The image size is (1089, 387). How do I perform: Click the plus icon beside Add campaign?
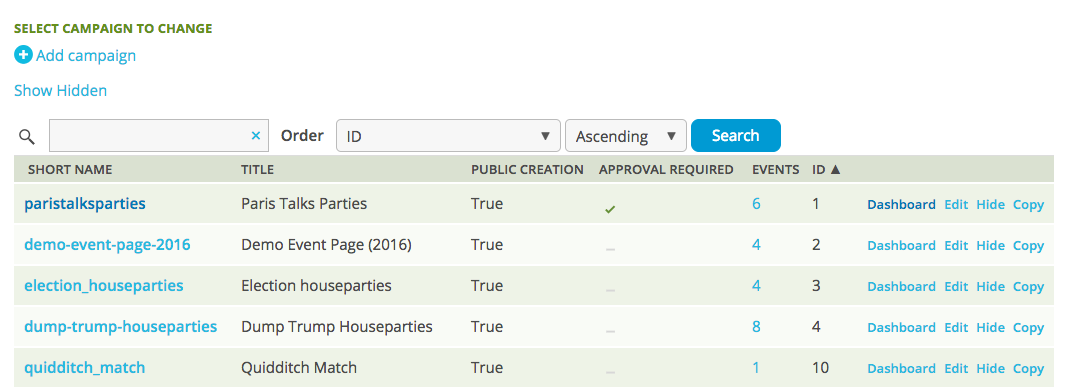click(x=23, y=55)
